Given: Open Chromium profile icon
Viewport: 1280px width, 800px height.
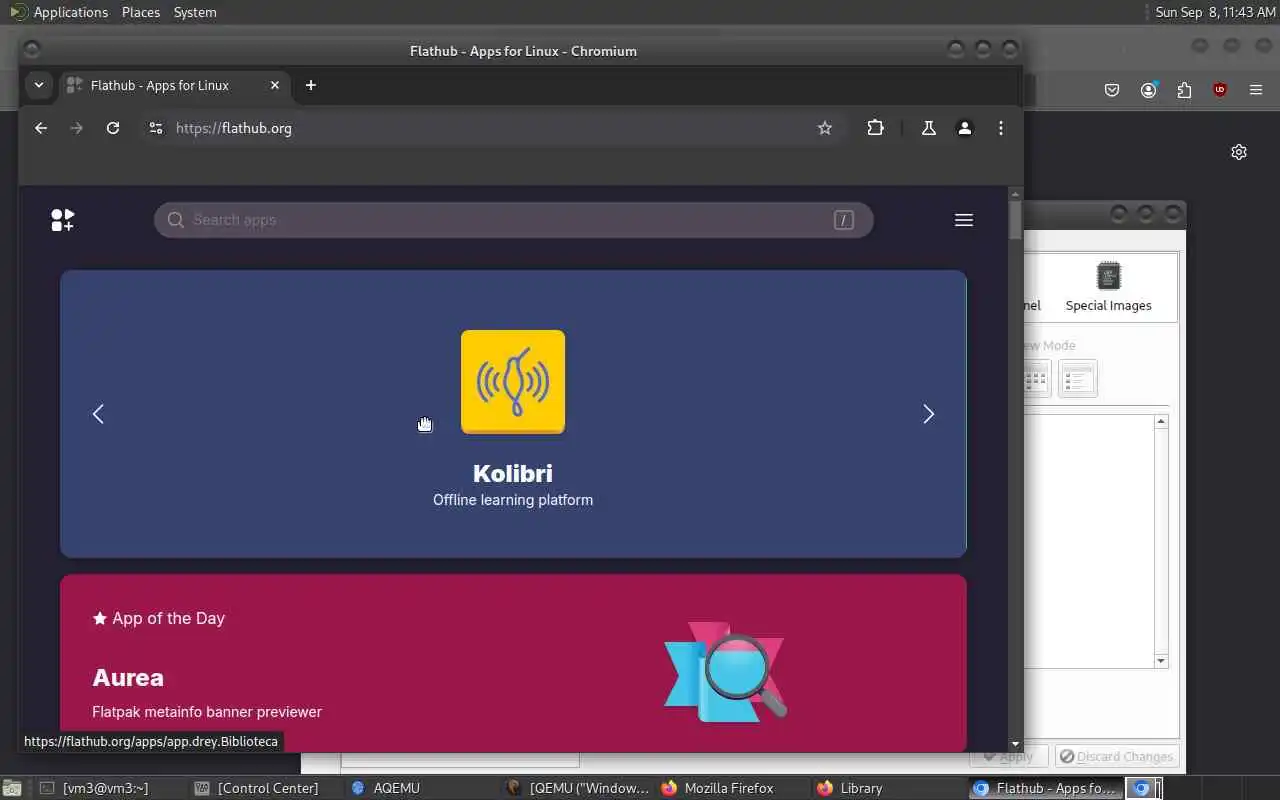Looking at the screenshot, I should pyautogui.click(x=965, y=128).
